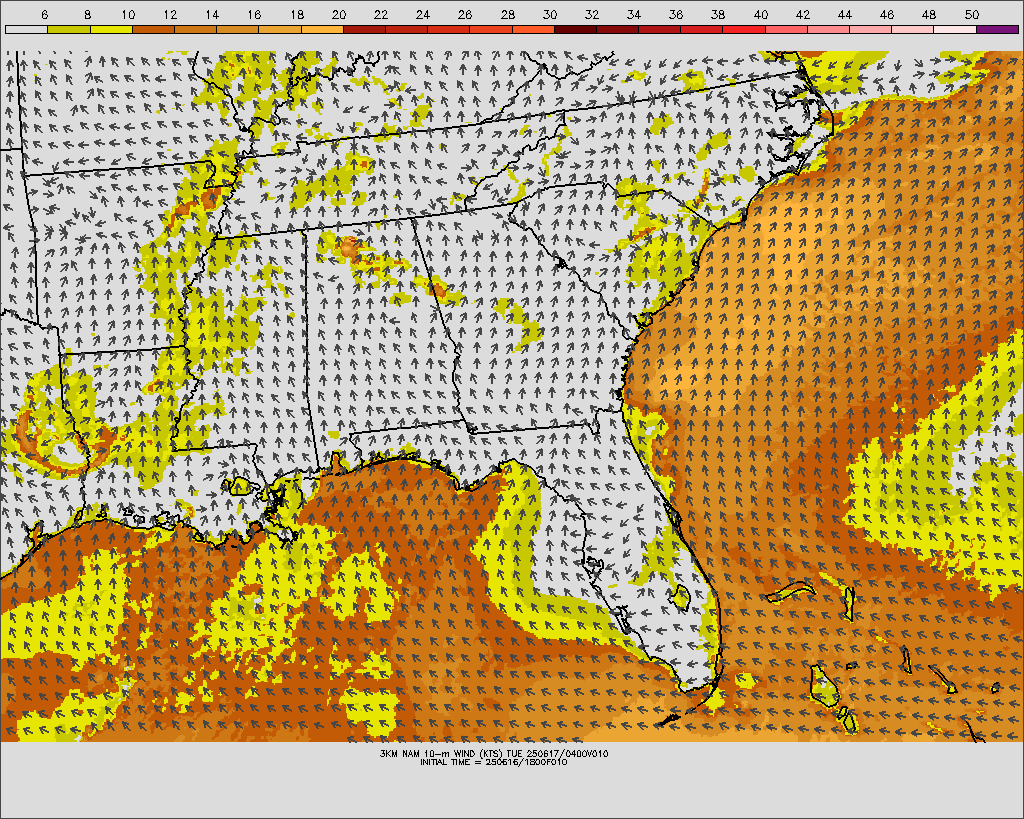This screenshot has height=819, width=1024.
Task: Click the legend label "22"
Action: (x=381, y=14)
